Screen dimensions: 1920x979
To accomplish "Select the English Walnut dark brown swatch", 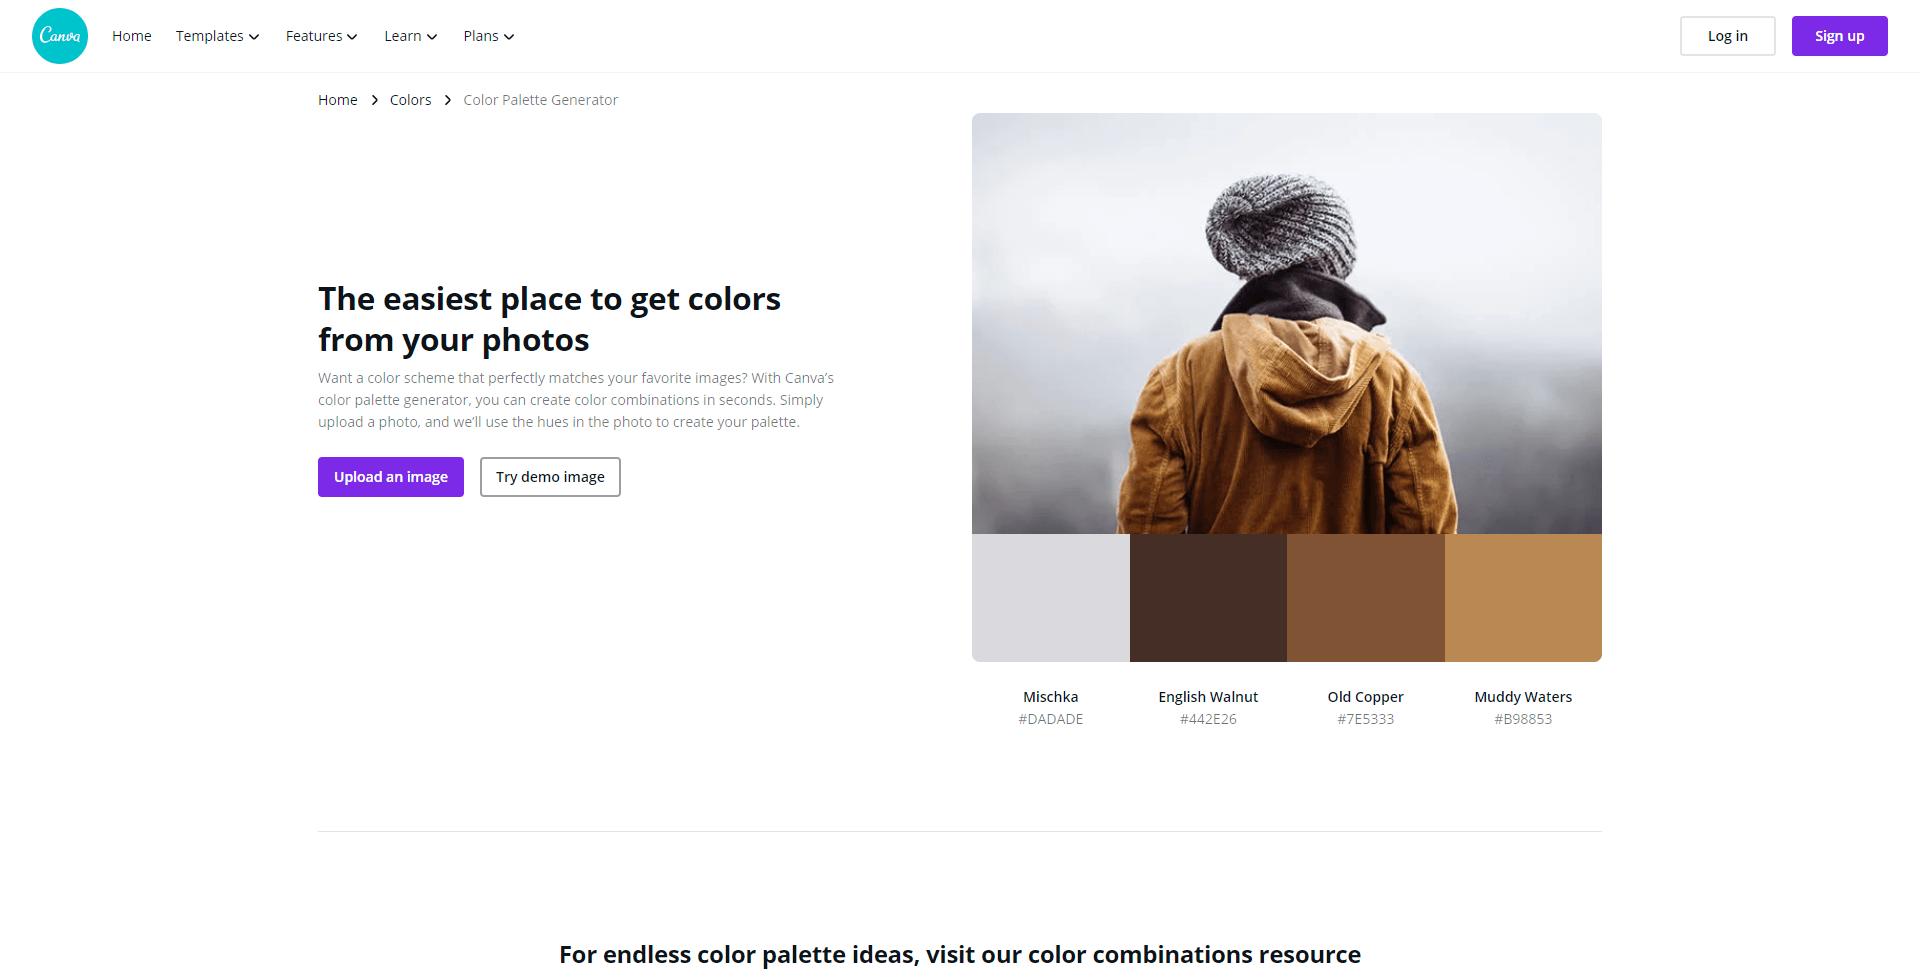I will (1208, 598).
